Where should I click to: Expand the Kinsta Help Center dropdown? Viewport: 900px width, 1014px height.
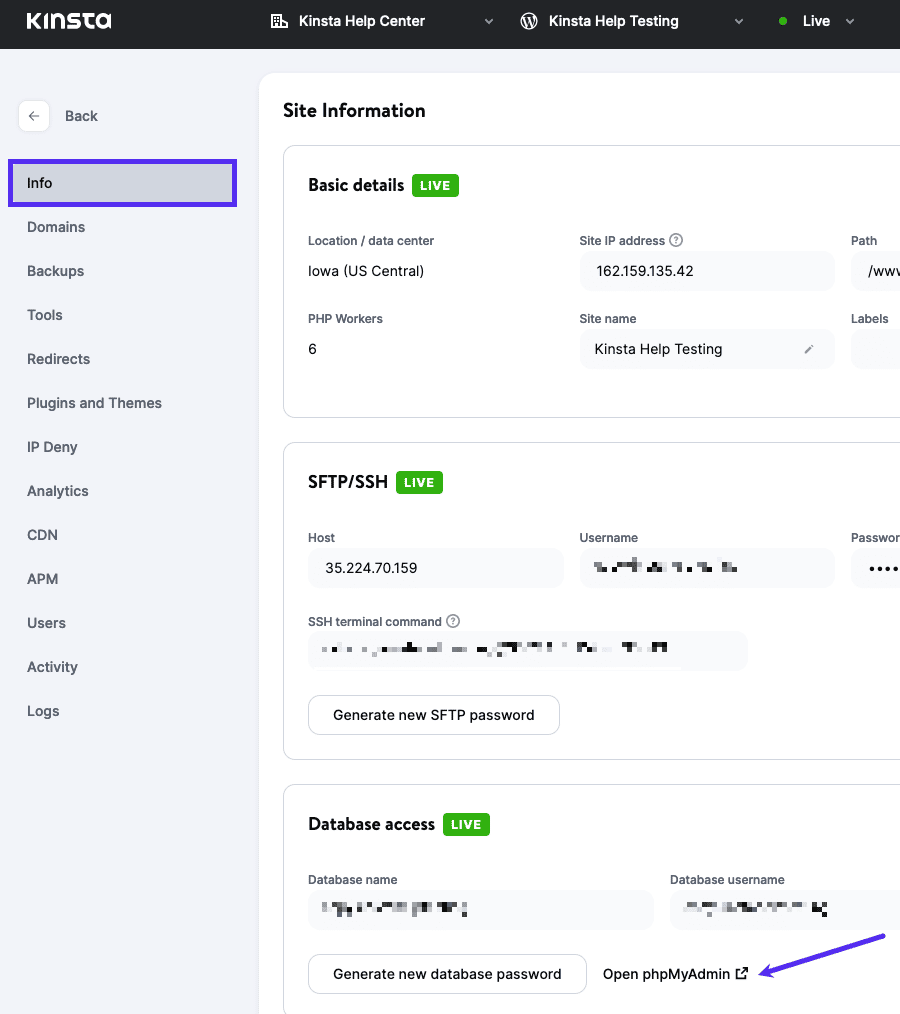[x=488, y=20]
